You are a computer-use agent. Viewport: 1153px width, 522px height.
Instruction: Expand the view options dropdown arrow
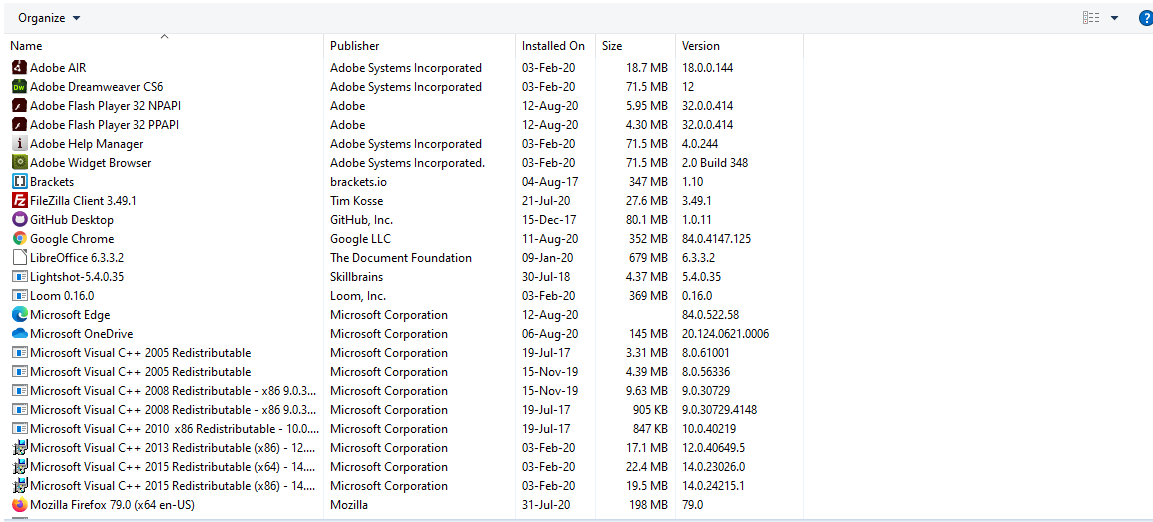pyautogui.click(x=1114, y=18)
